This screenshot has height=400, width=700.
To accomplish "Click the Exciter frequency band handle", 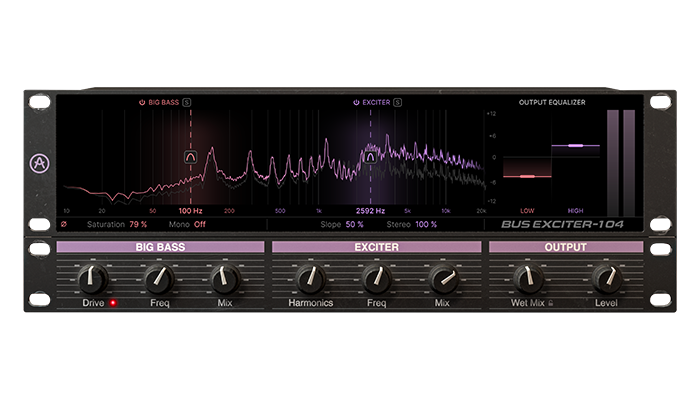I will point(370,157).
